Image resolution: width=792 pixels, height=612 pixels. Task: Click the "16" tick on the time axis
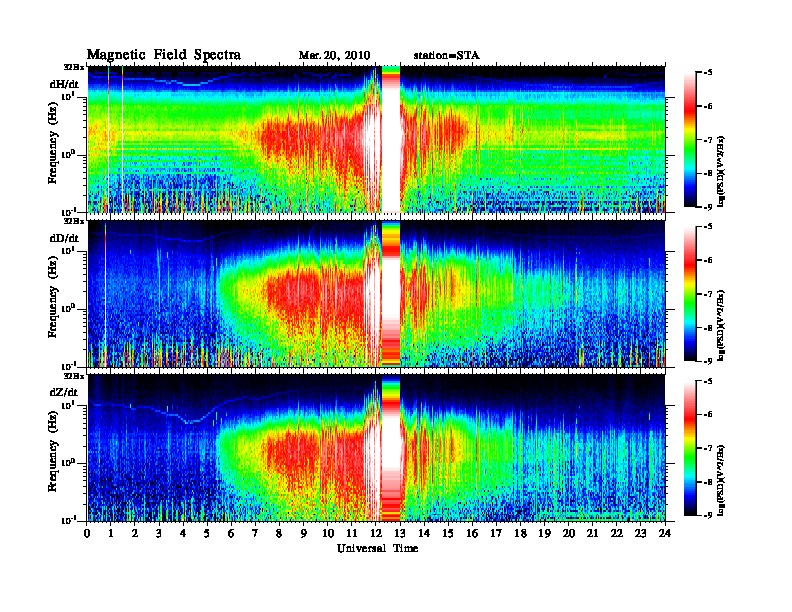pyautogui.click(x=472, y=533)
